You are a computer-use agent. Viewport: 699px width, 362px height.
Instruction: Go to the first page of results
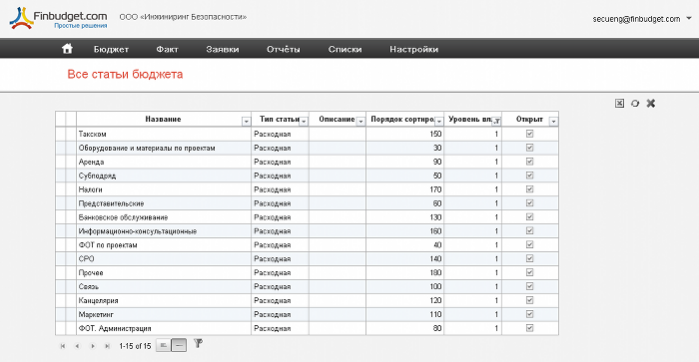[x=63, y=346]
